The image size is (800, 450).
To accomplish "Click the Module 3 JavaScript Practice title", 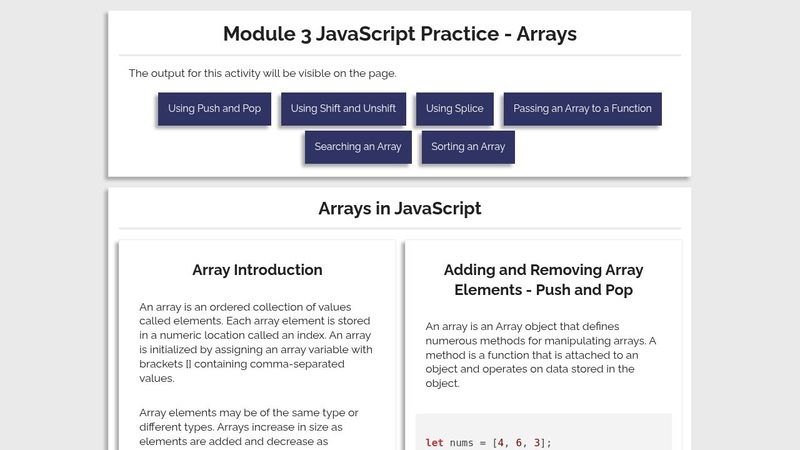I will coord(399,34).
